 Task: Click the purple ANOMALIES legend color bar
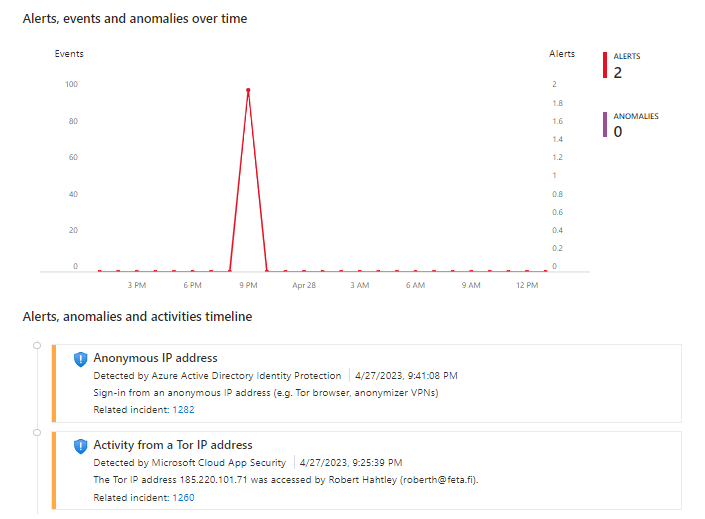point(605,125)
